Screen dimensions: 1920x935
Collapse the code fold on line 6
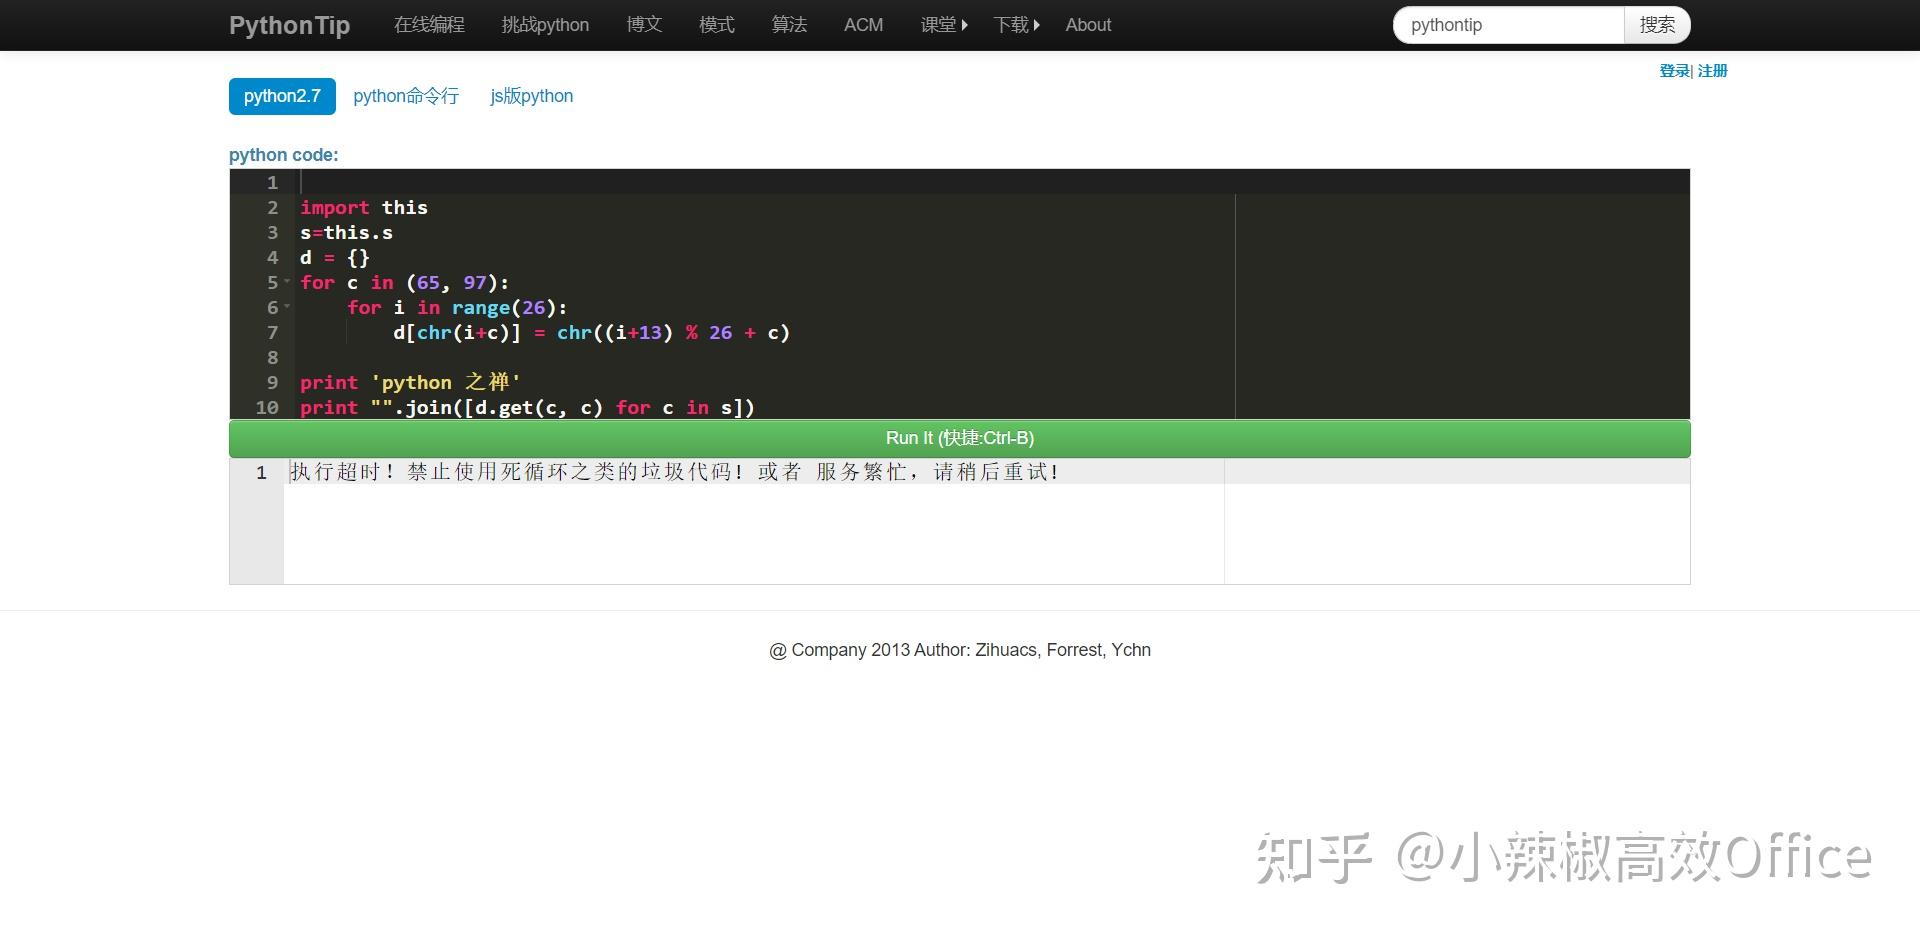pyautogui.click(x=287, y=309)
